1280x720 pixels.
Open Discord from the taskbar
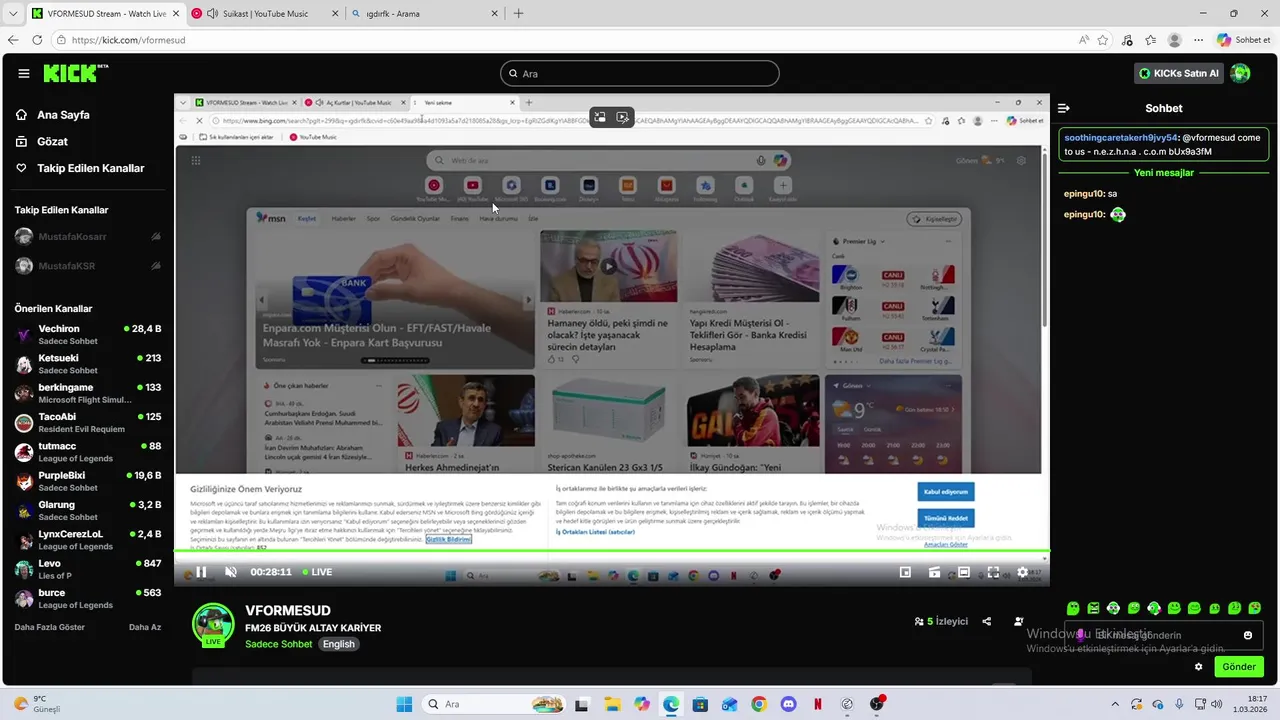pyautogui.click(x=789, y=704)
